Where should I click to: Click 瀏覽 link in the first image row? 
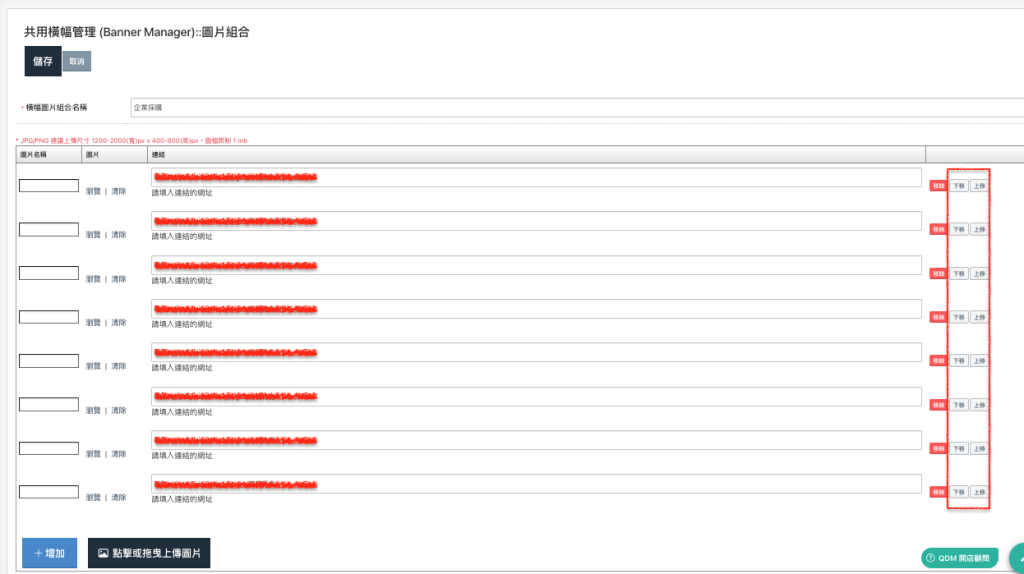point(94,191)
